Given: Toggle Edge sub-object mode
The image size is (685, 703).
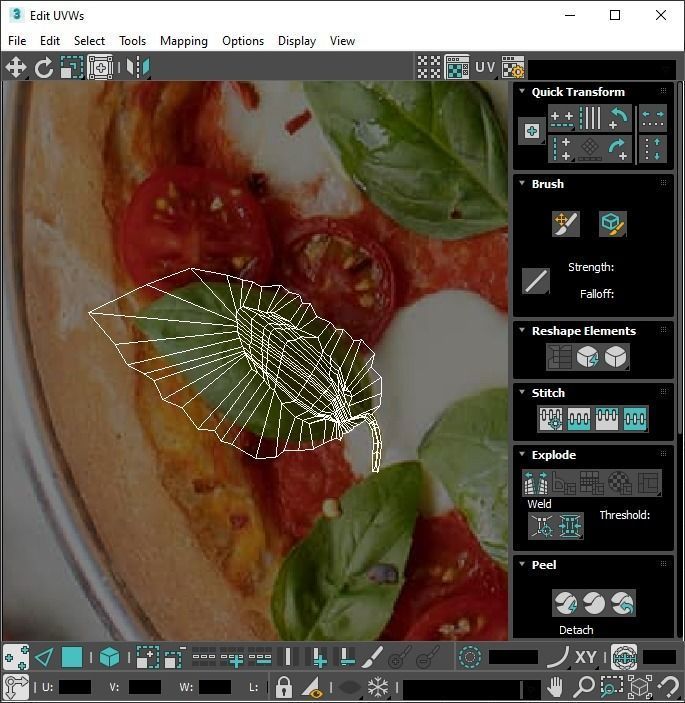Looking at the screenshot, I should [44, 658].
